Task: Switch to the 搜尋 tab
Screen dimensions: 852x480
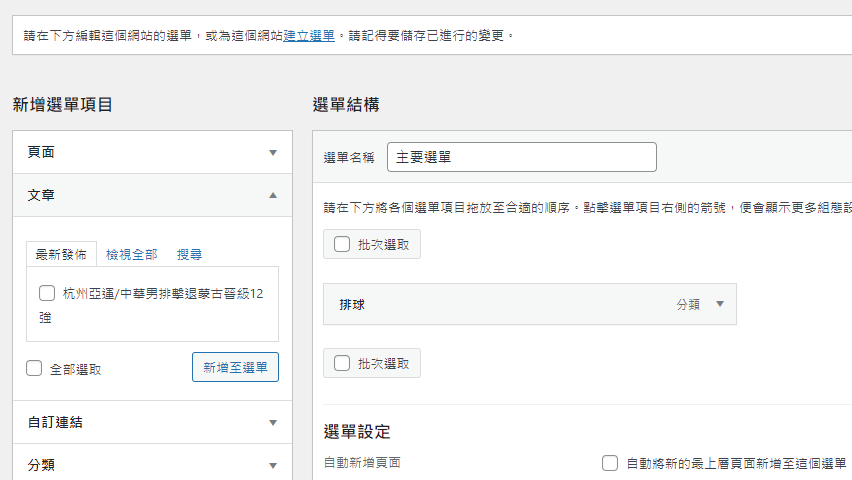Action: [x=189, y=254]
